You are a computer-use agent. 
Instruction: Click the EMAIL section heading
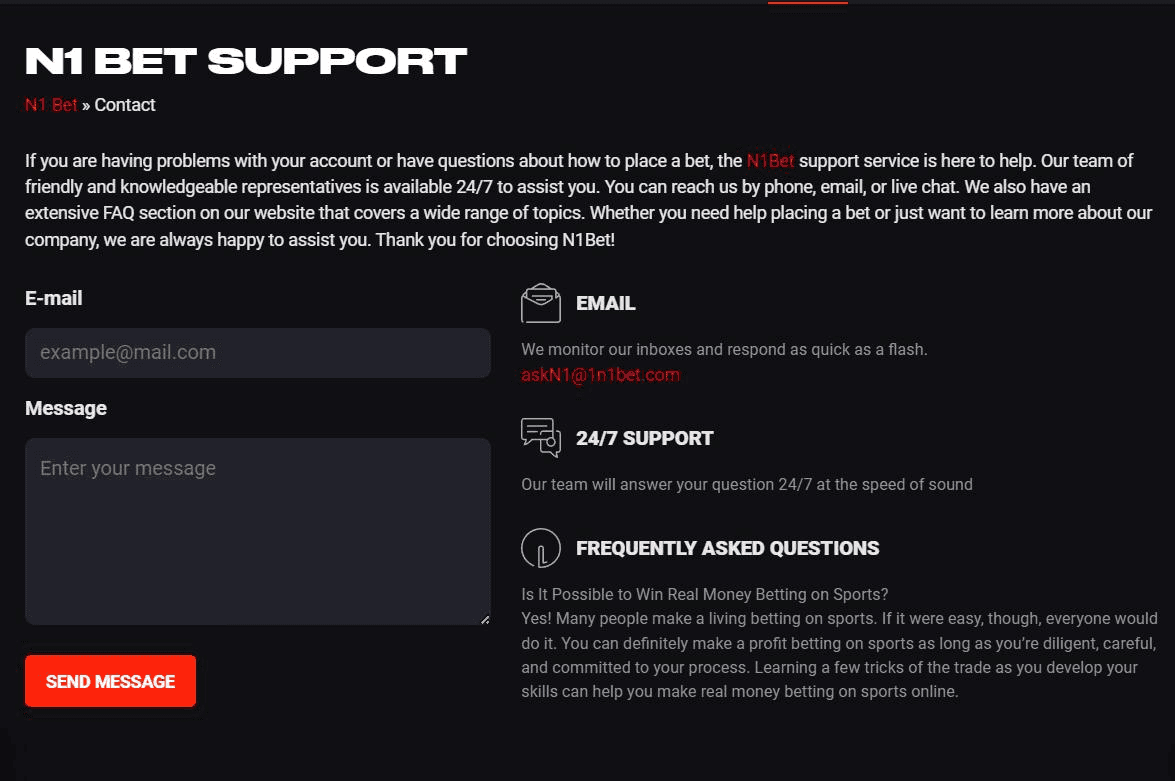(605, 304)
